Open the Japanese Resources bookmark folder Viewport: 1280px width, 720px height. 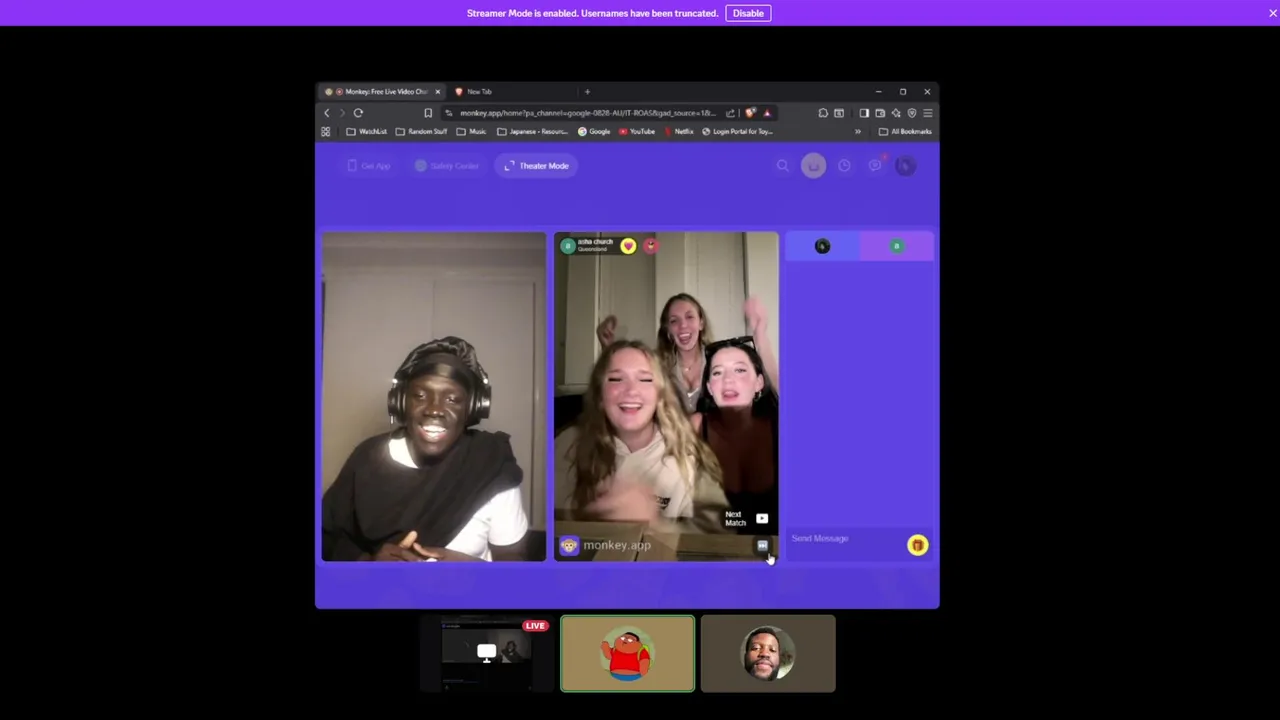(x=532, y=132)
